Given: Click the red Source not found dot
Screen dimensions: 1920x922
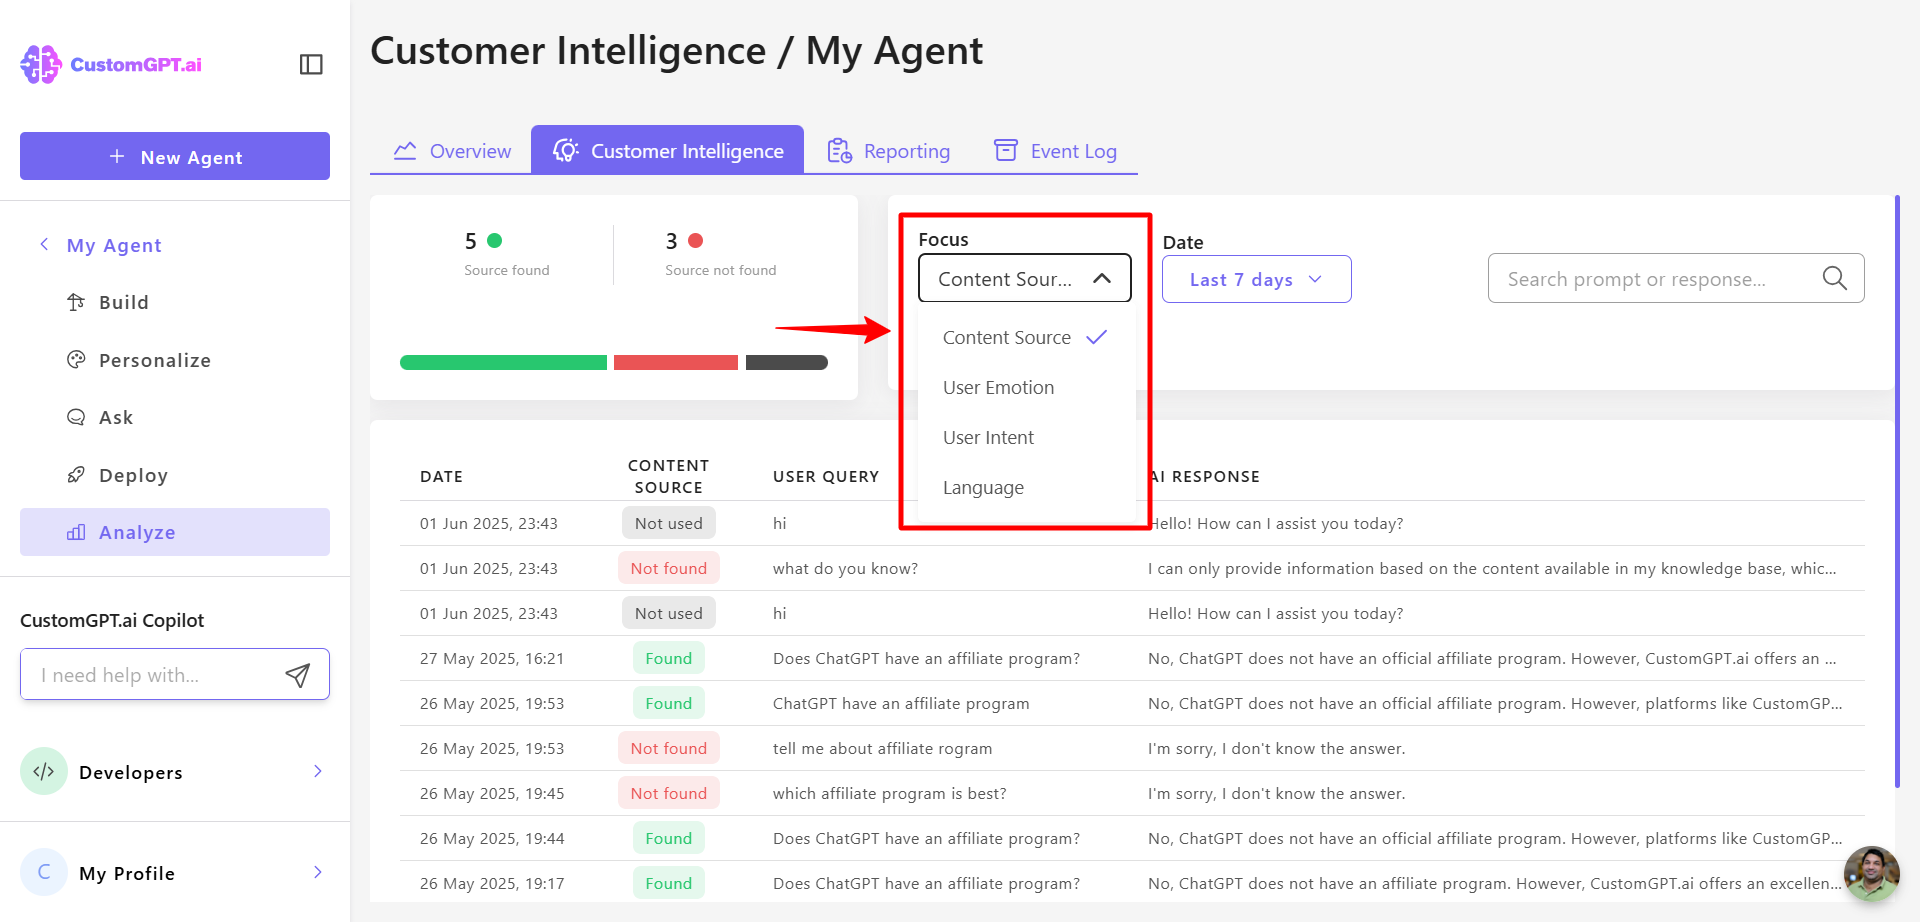Looking at the screenshot, I should 696,240.
